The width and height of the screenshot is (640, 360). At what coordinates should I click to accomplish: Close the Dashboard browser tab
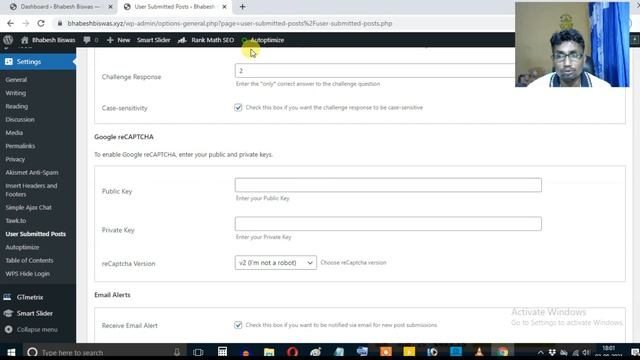point(110,7)
